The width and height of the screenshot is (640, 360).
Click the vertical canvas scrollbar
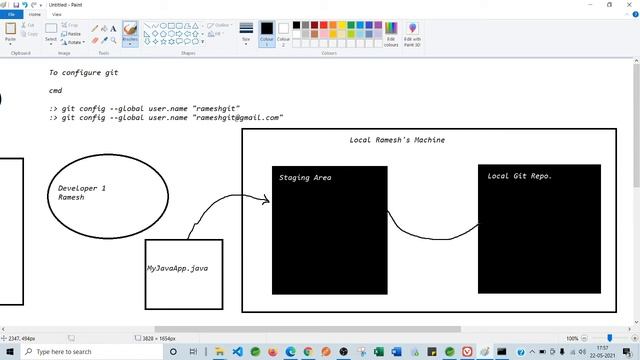pyautogui.click(x=636, y=126)
